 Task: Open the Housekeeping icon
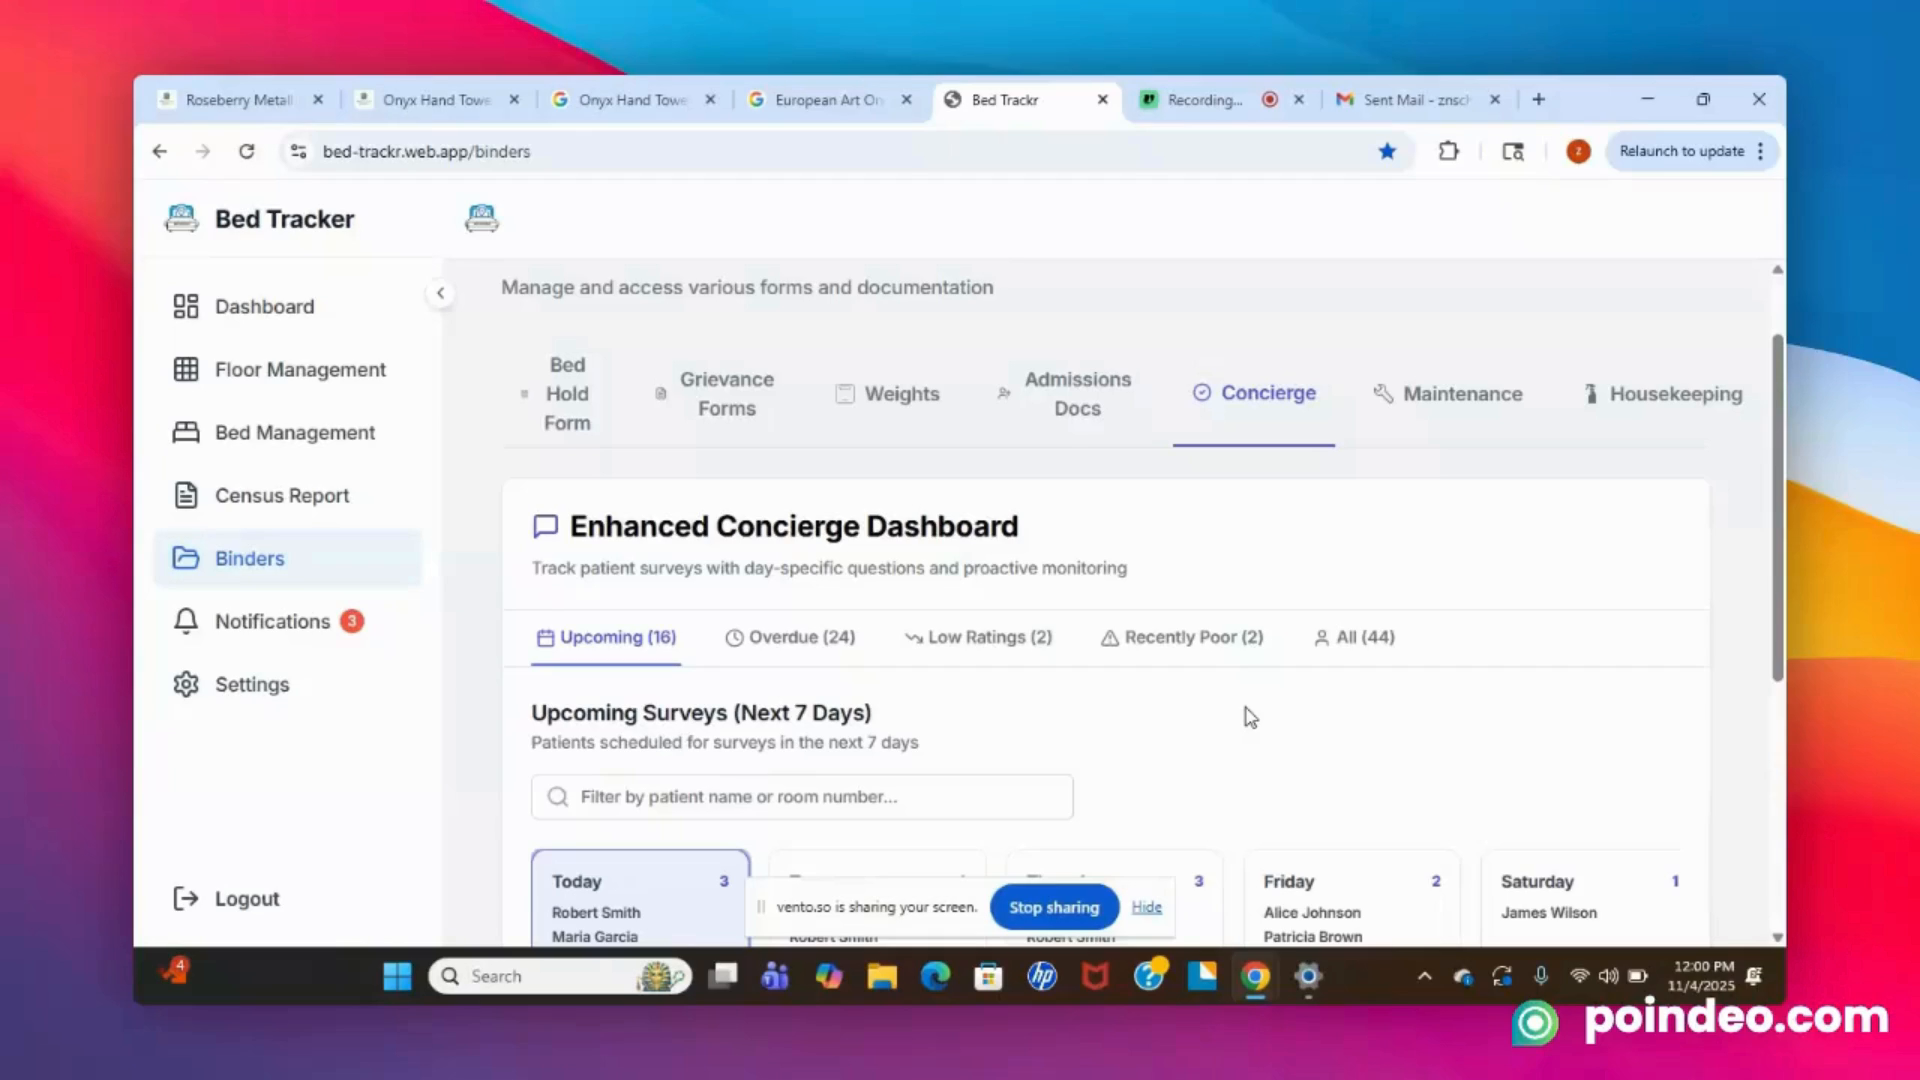[1590, 393]
